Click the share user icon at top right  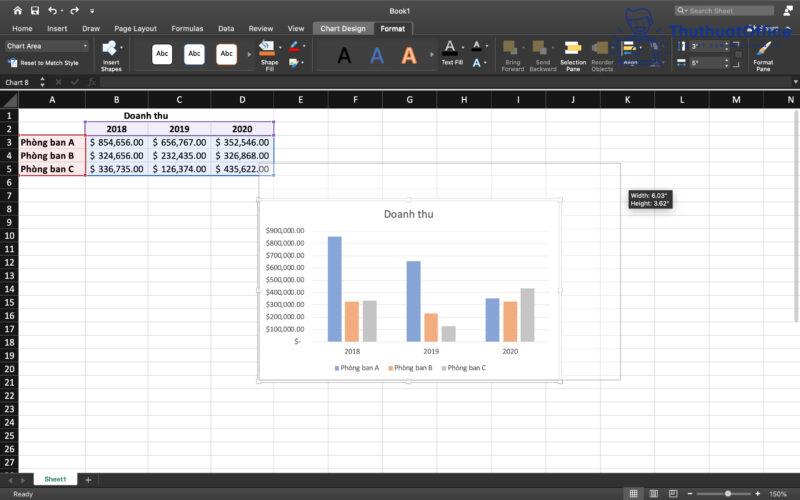coord(788,11)
